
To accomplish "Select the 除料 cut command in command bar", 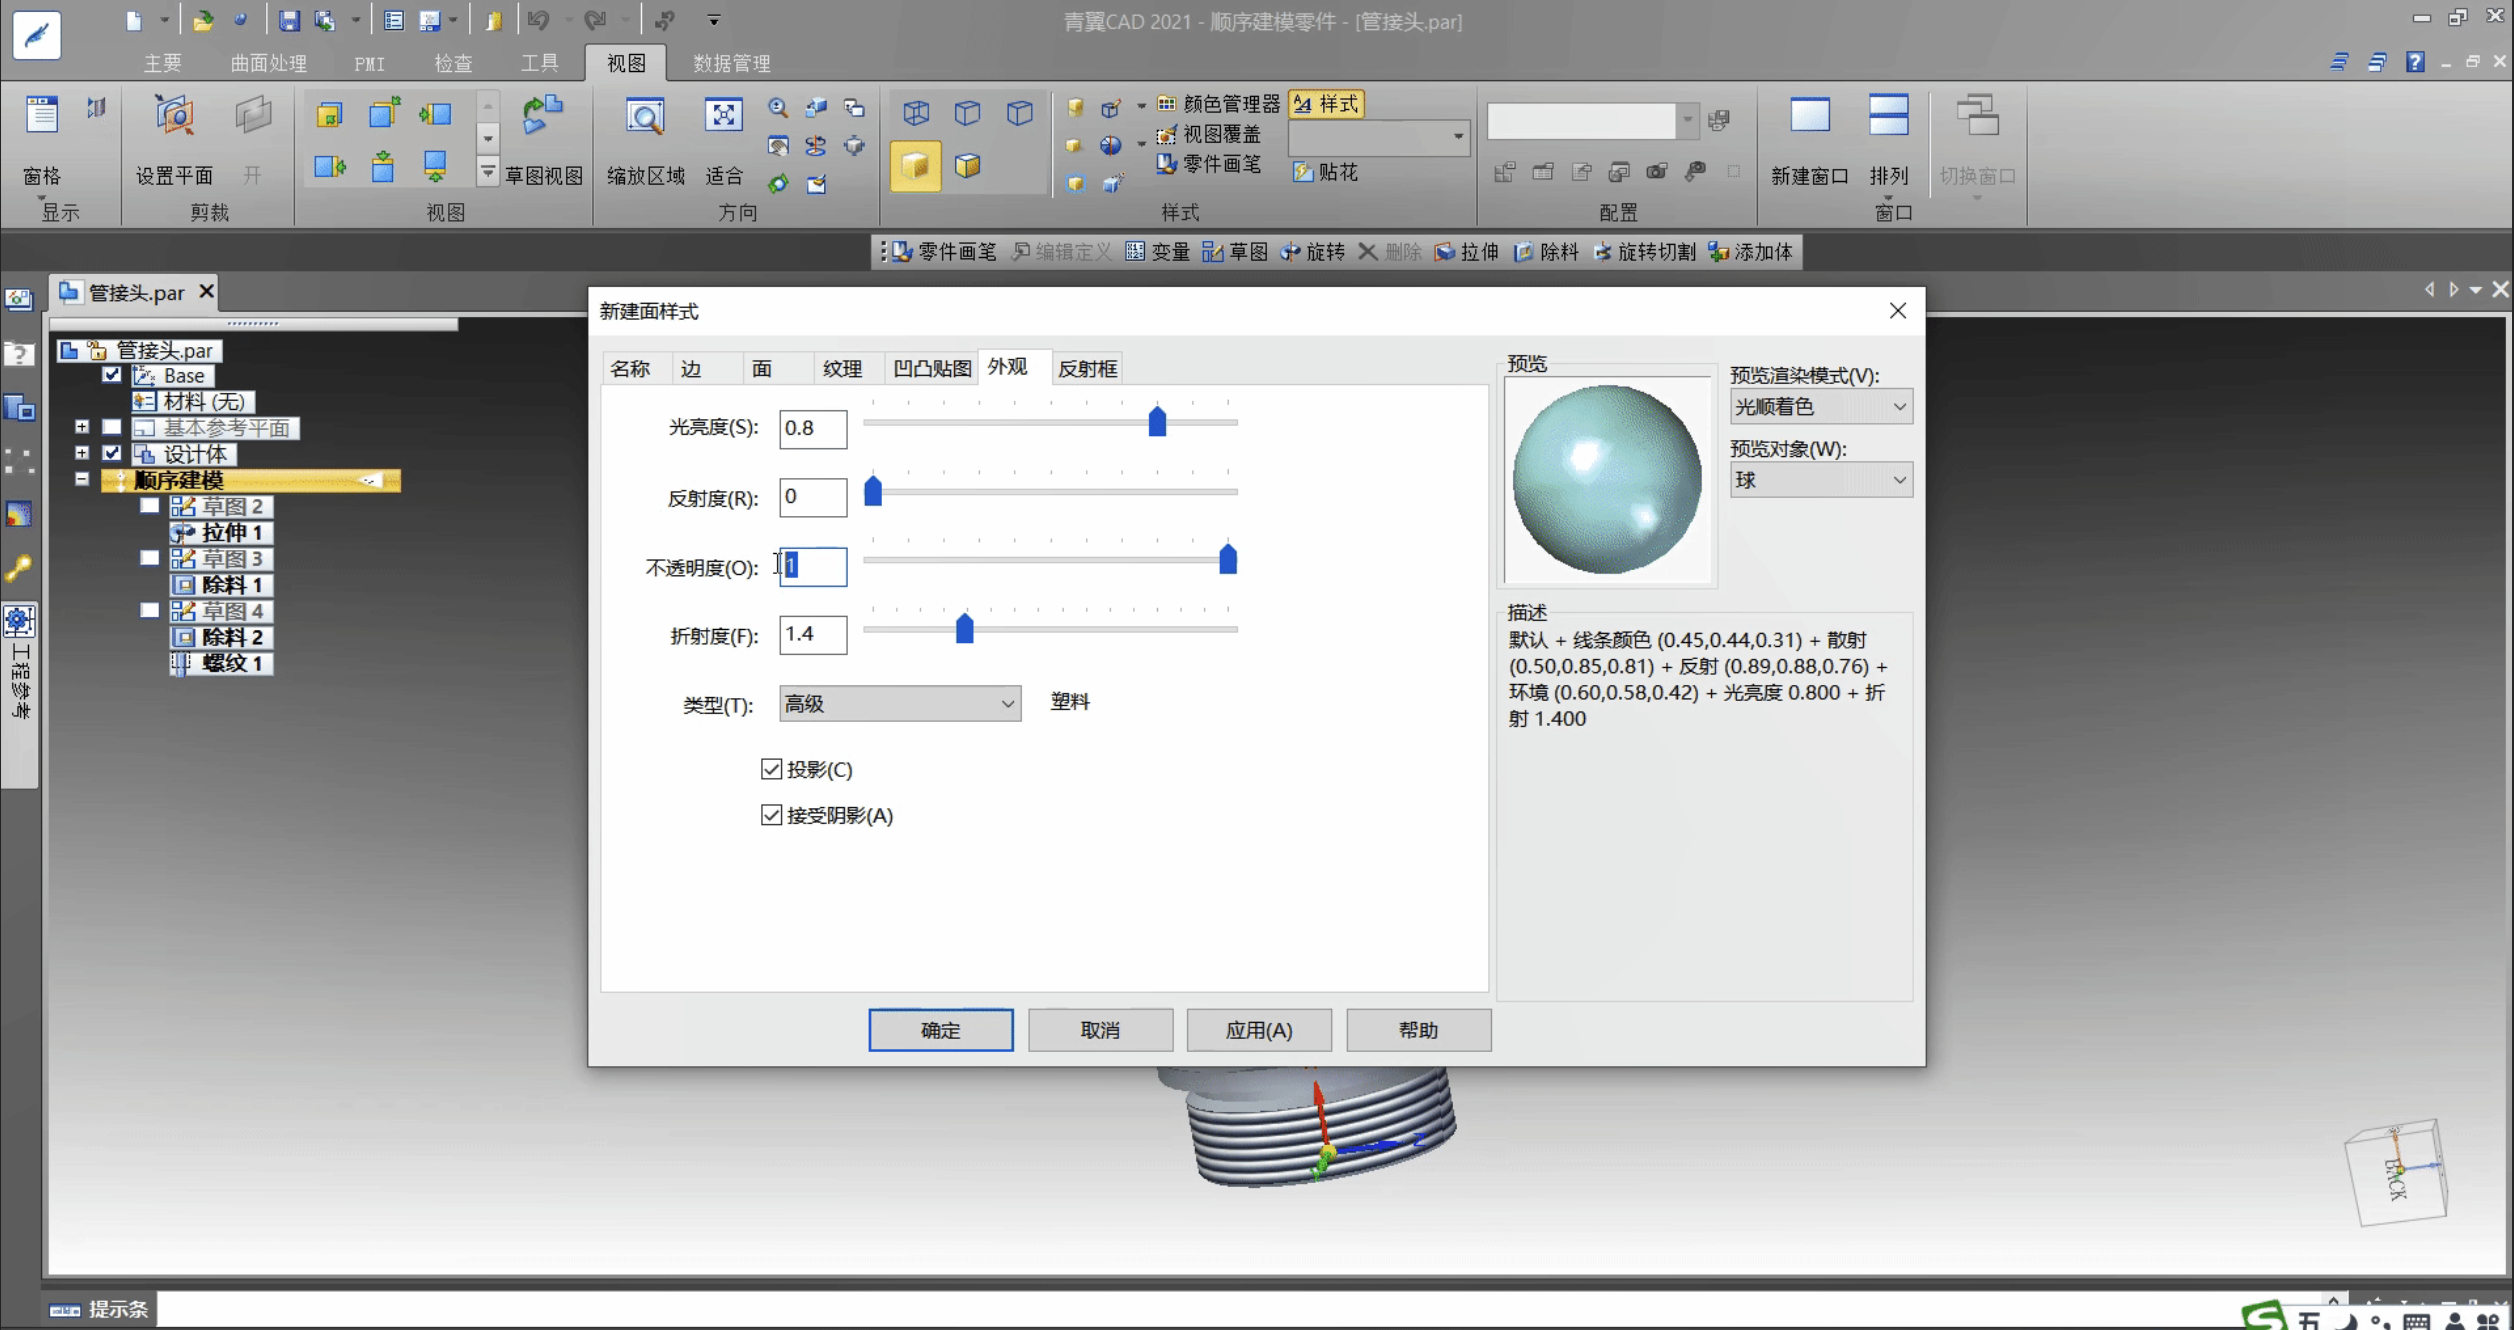I will tap(1546, 252).
